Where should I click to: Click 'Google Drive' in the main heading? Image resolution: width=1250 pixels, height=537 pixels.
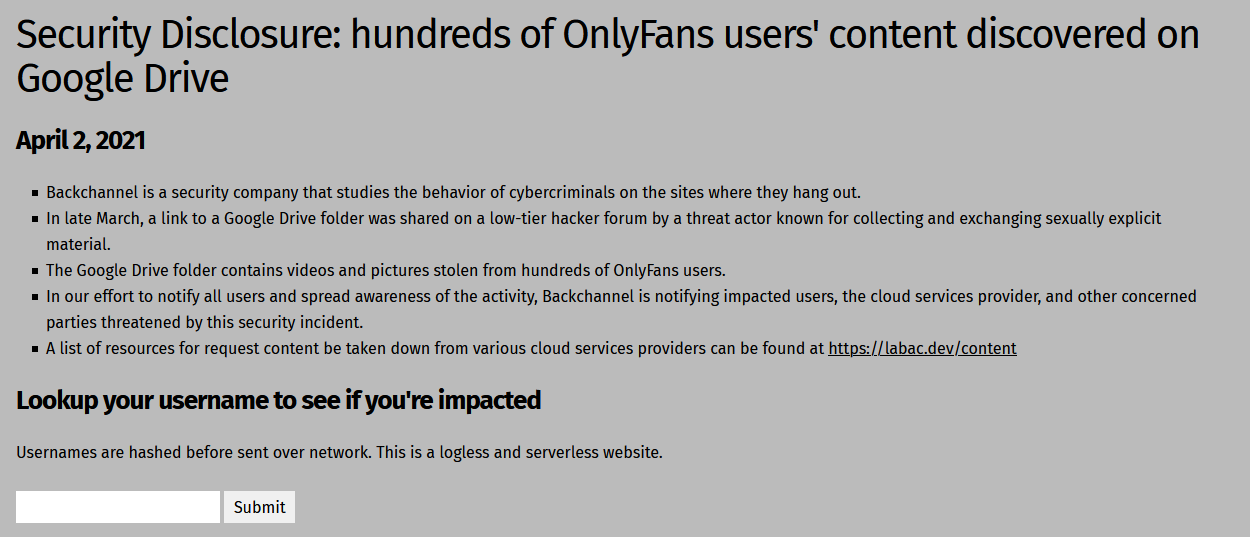coord(123,78)
